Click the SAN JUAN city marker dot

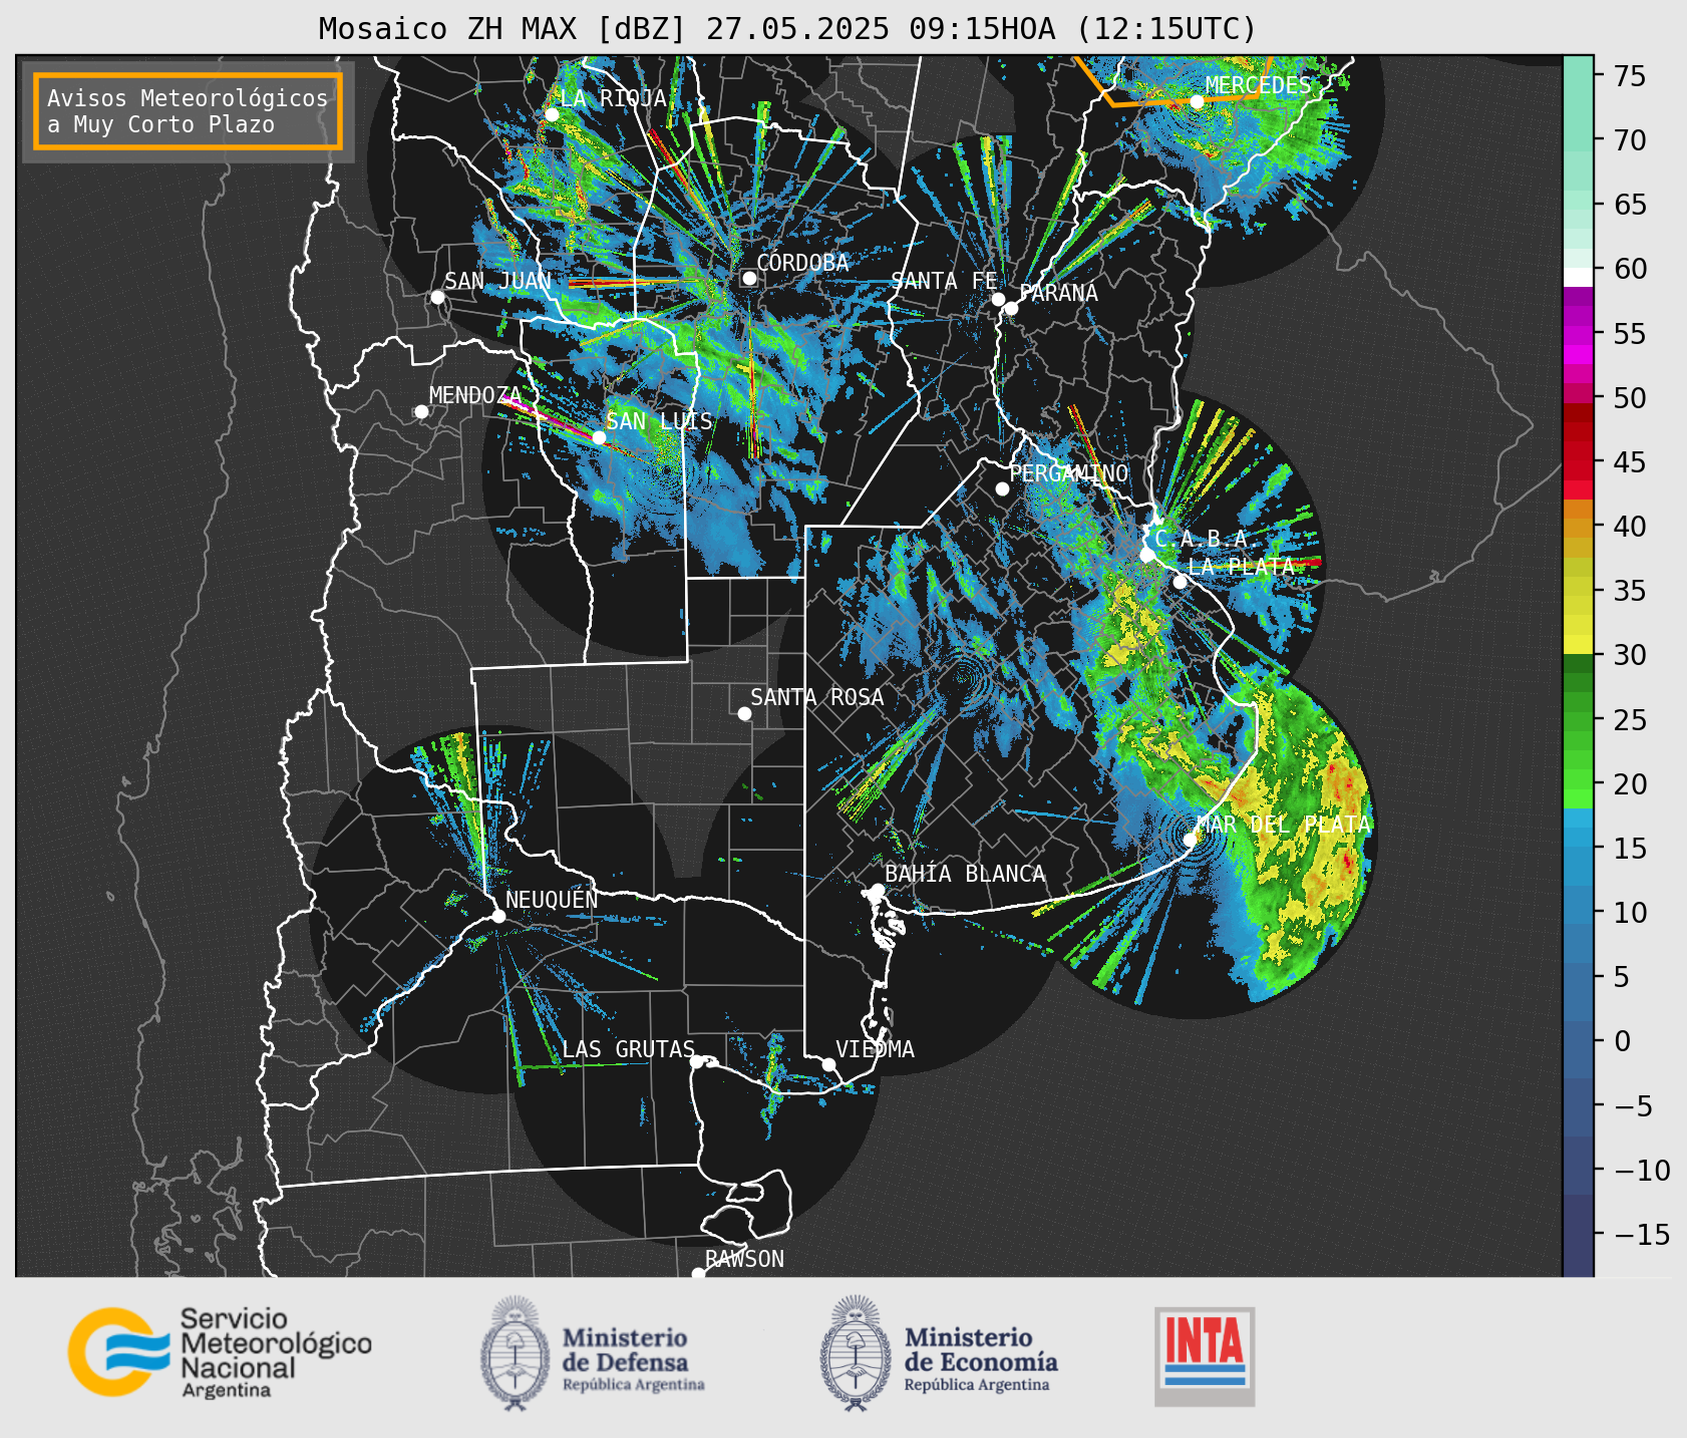437,297
